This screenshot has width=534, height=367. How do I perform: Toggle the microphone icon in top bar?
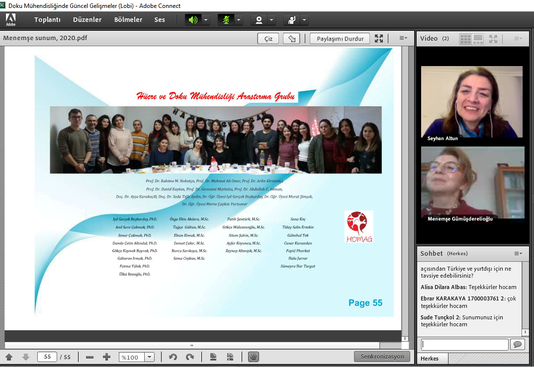point(226,20)
